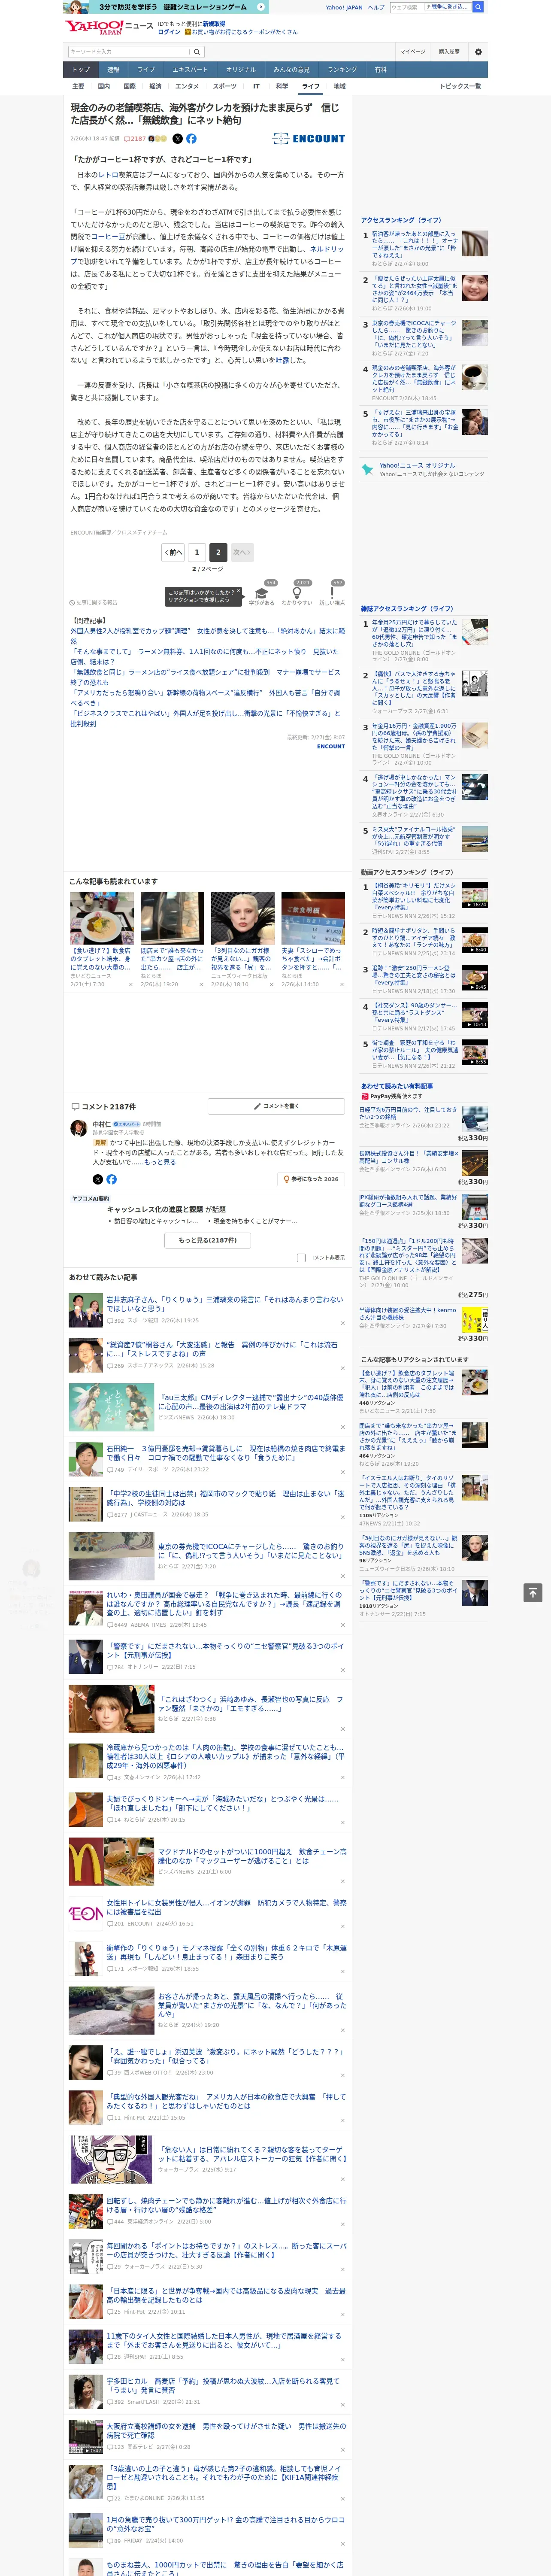
Task: Expand expert comment via もっと見る link
Action: 160,1162
